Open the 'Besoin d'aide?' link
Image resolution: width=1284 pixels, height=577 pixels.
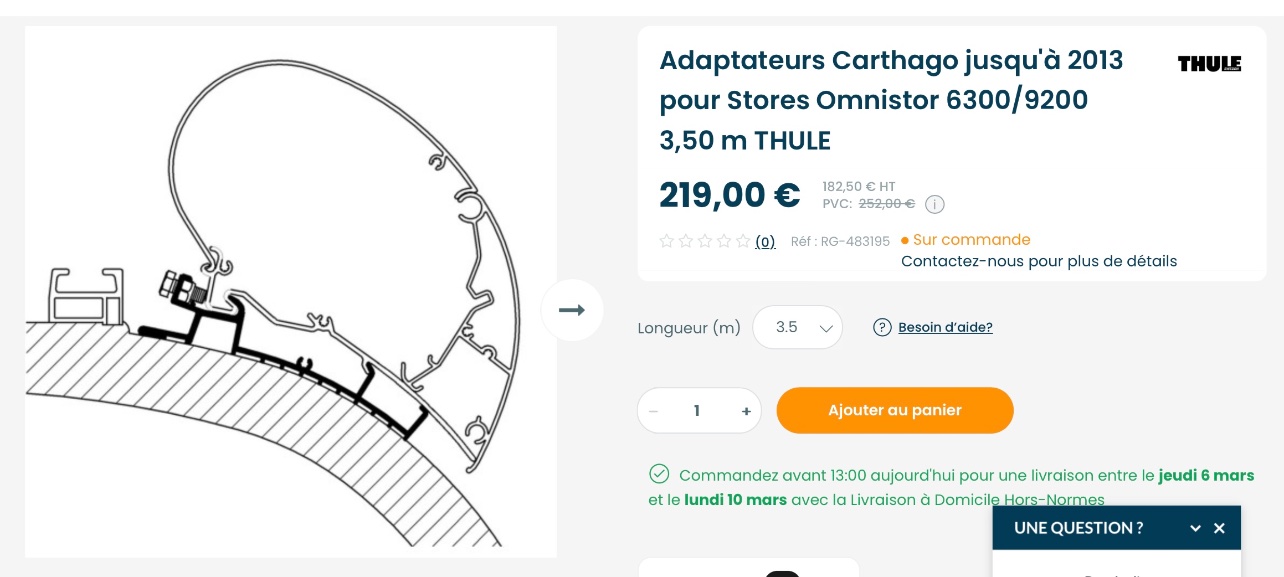click(x=945, y=327)
